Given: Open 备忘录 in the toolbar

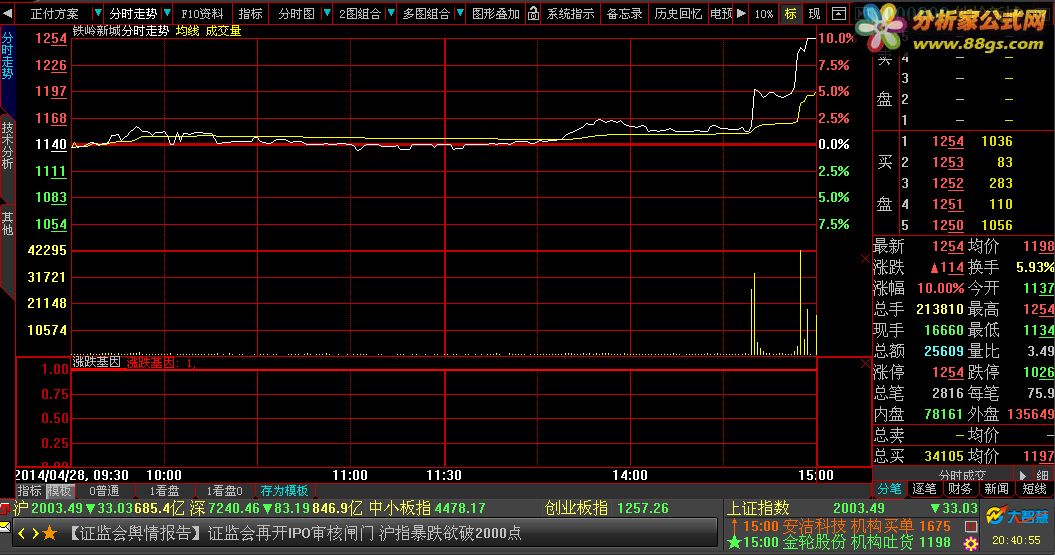Looking at the screenshot, I should click(624, 13).
